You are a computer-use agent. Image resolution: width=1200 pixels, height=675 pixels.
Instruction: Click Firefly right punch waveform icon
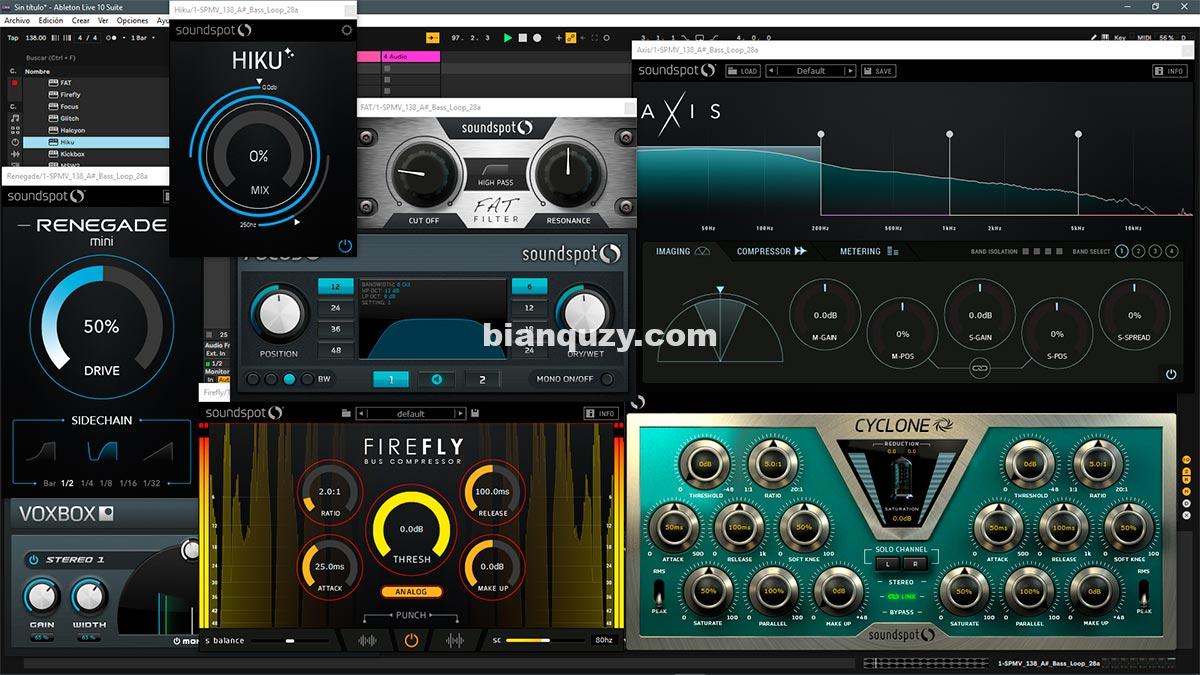tap(455, 640)
